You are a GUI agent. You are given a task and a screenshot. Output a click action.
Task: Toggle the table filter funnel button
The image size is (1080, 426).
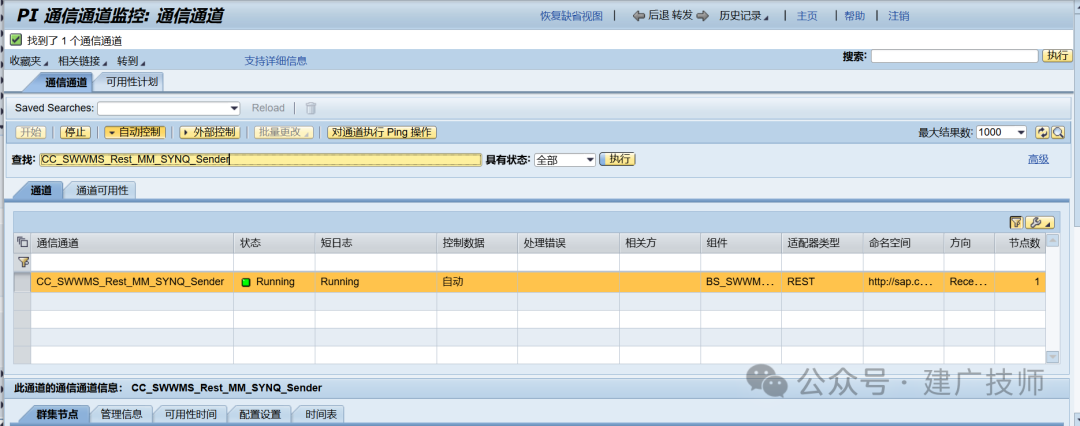[x=1015, y=222]
